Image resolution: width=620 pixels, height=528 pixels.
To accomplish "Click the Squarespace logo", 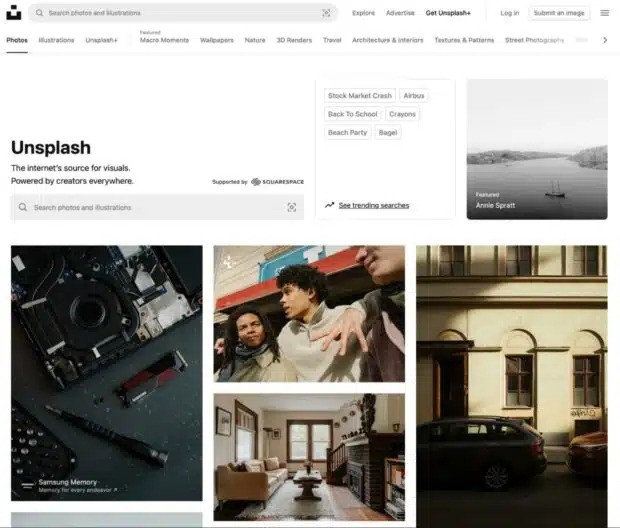I will [x=278, y=182].
